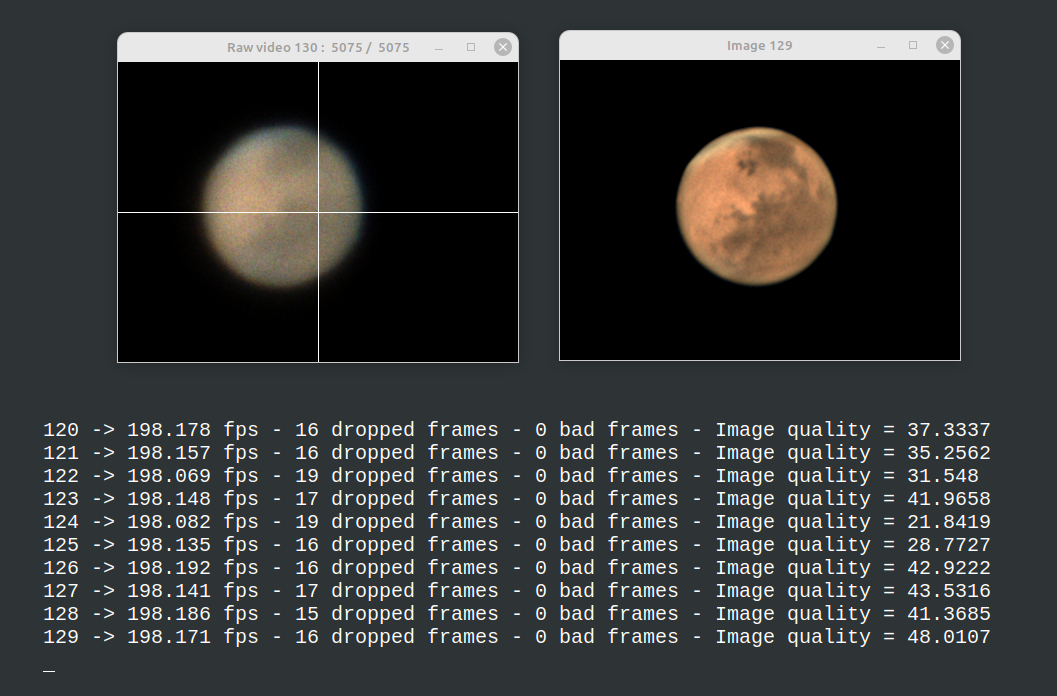Select log line for frame 122

[510, 475]
